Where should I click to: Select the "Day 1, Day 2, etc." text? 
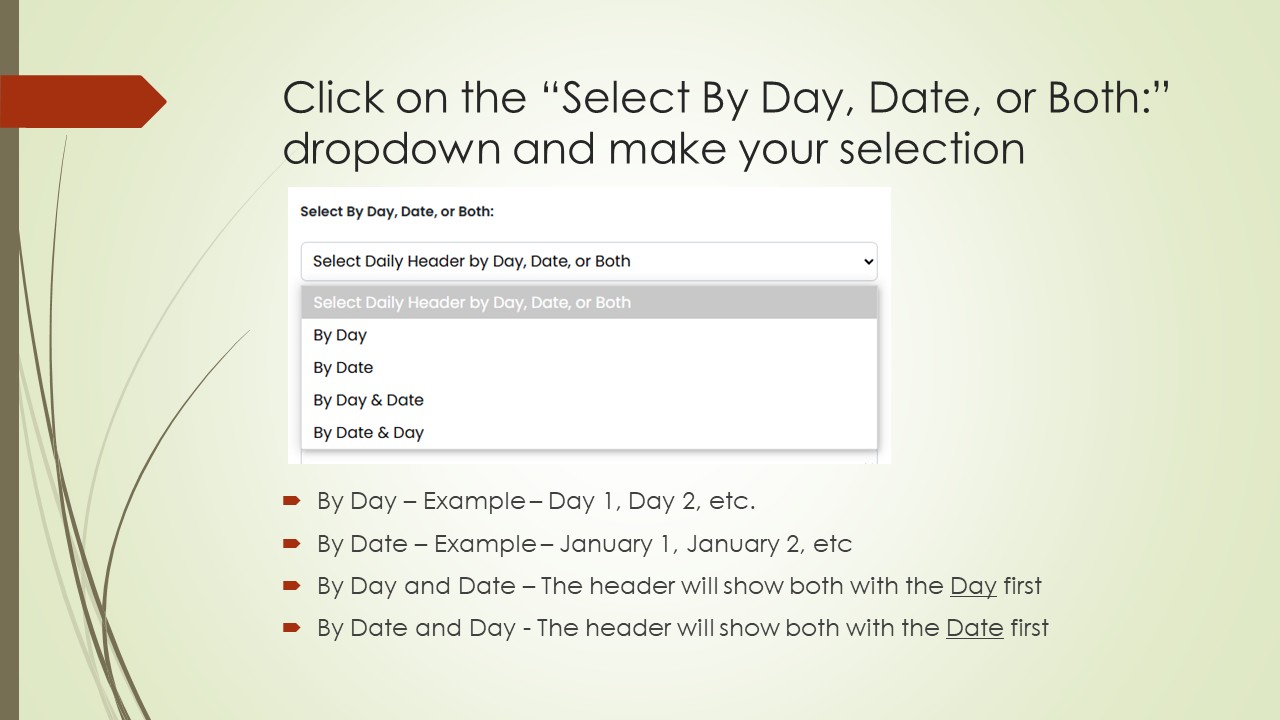pos(651,501)
